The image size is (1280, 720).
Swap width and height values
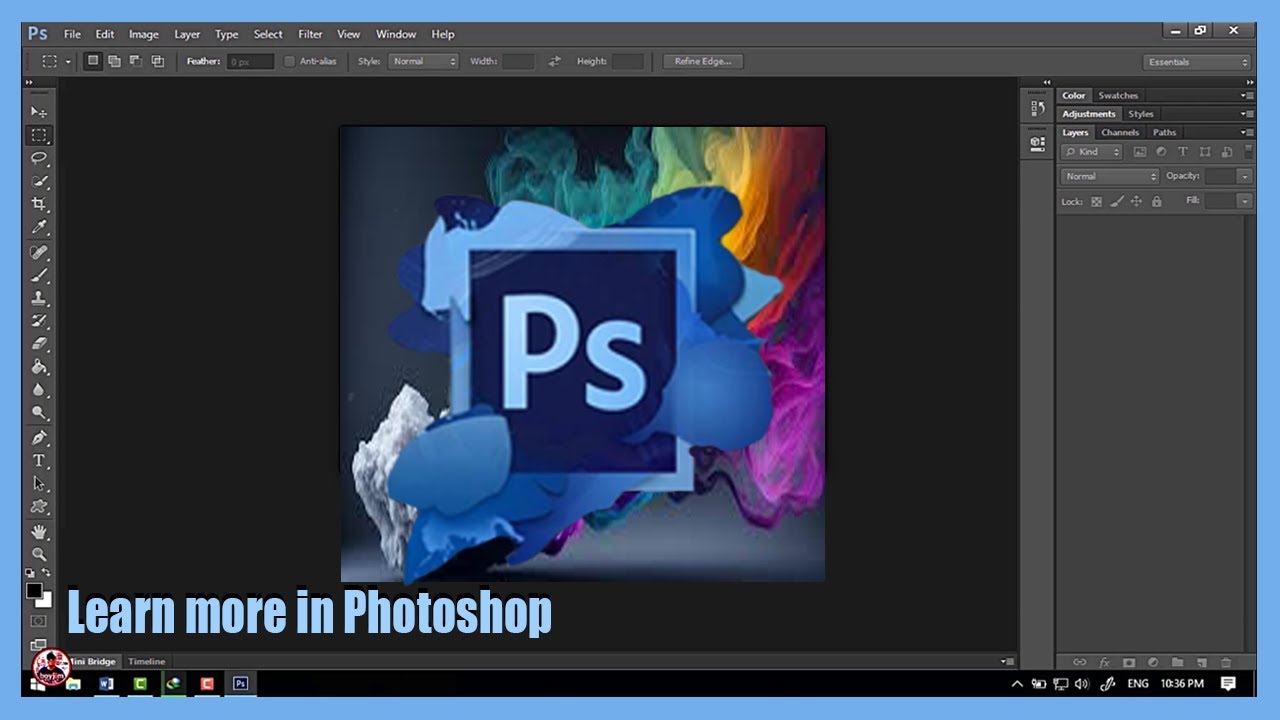pyautogui.click(x=554, y=62)
